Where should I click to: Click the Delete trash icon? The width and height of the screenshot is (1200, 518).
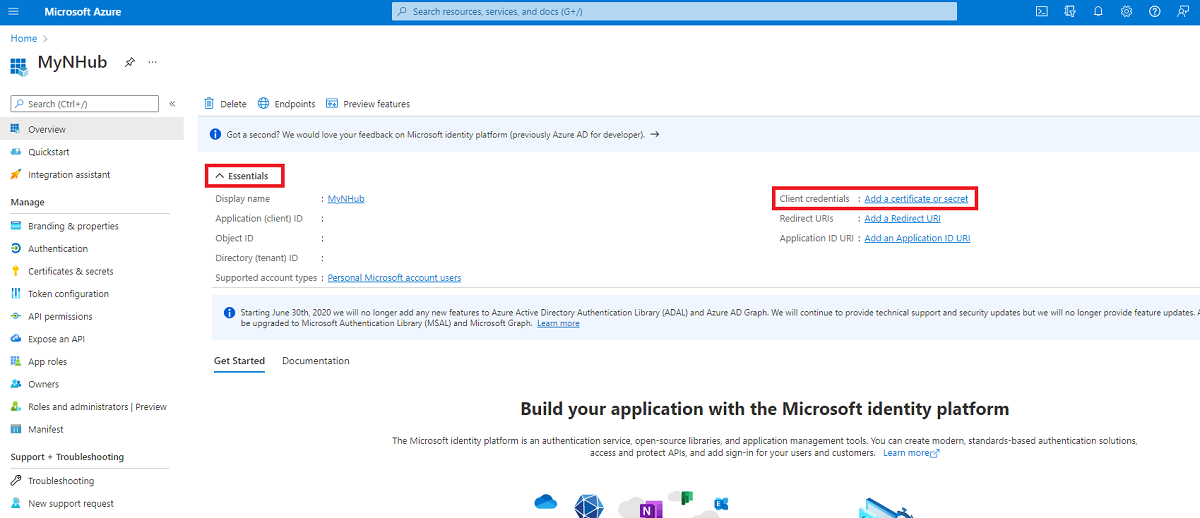pos(209,103)
